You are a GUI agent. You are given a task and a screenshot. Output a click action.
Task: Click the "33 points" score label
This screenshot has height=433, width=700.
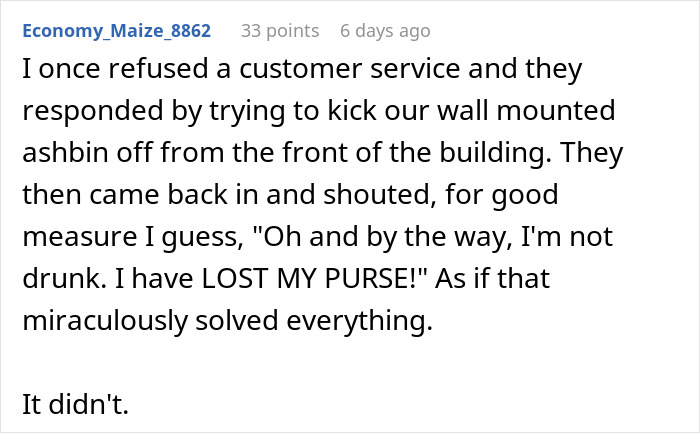point(280,31)
